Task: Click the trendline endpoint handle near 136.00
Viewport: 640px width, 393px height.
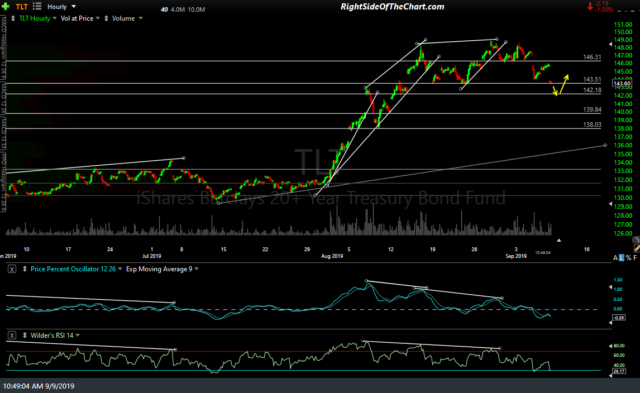Action: pos(605,145)
